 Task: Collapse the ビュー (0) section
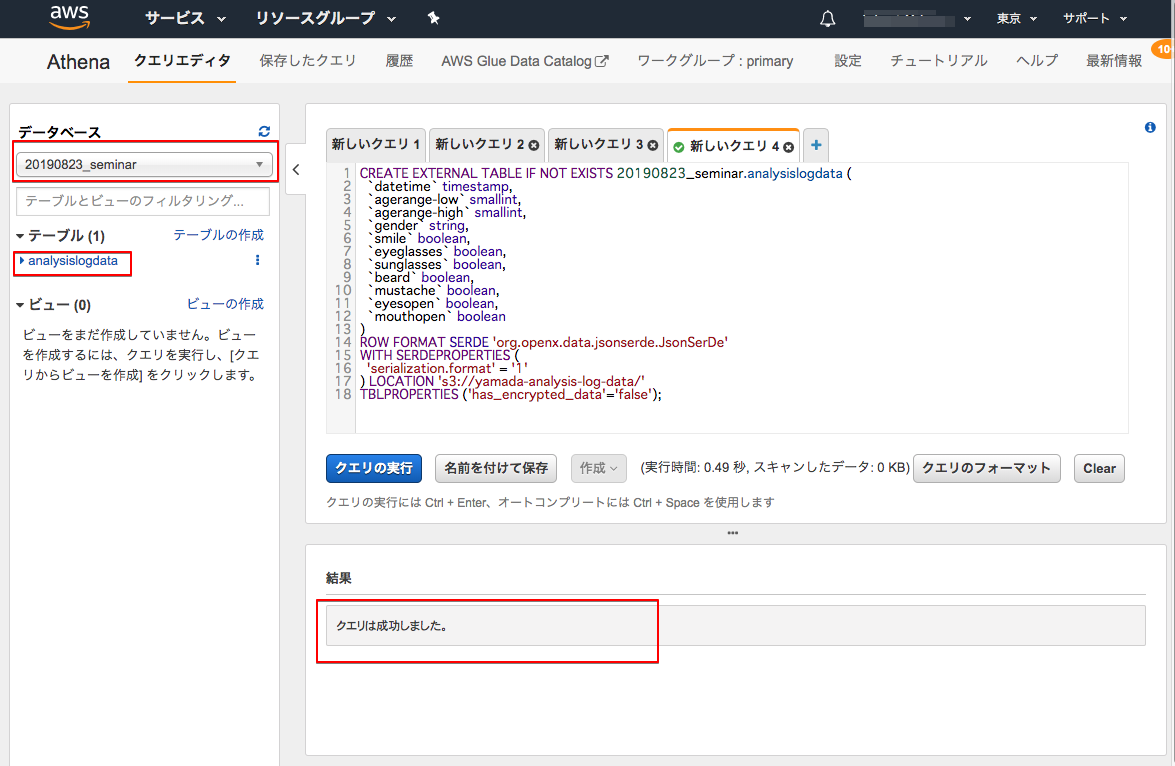(53, 305)
